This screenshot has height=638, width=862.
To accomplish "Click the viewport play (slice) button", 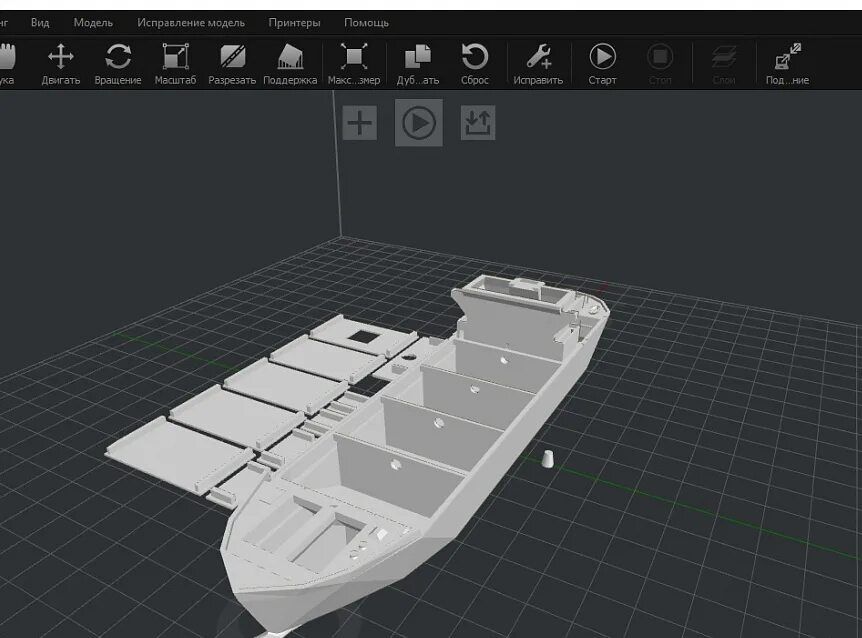I will (418, 123).
